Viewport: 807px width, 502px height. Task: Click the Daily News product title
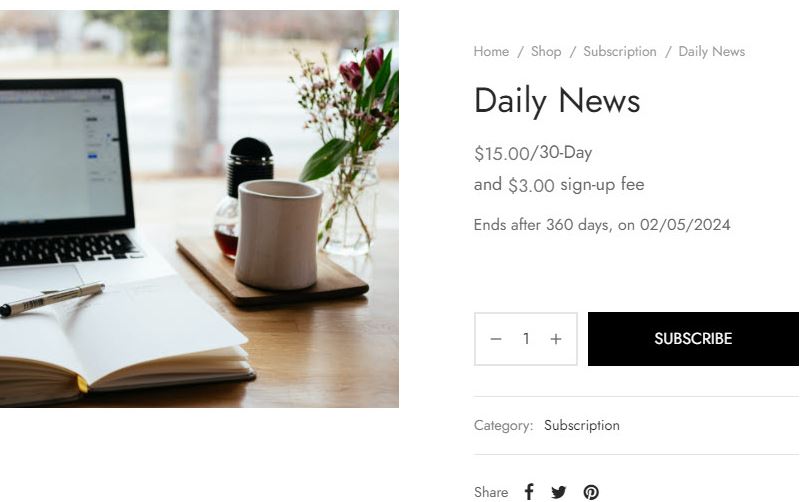557,101
